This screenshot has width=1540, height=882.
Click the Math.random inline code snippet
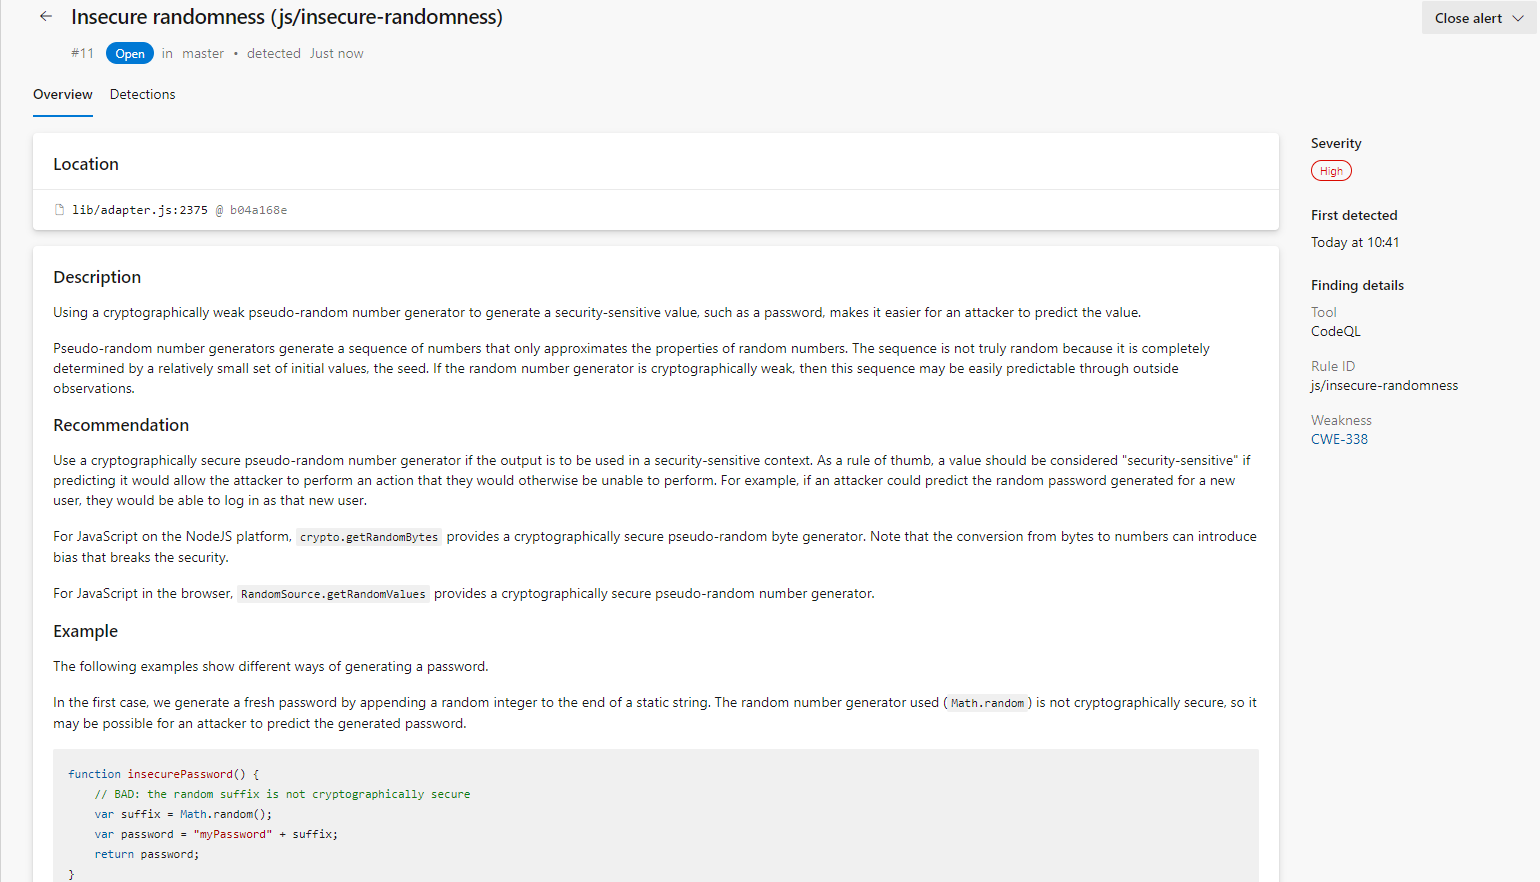click(x=987, y=704)
